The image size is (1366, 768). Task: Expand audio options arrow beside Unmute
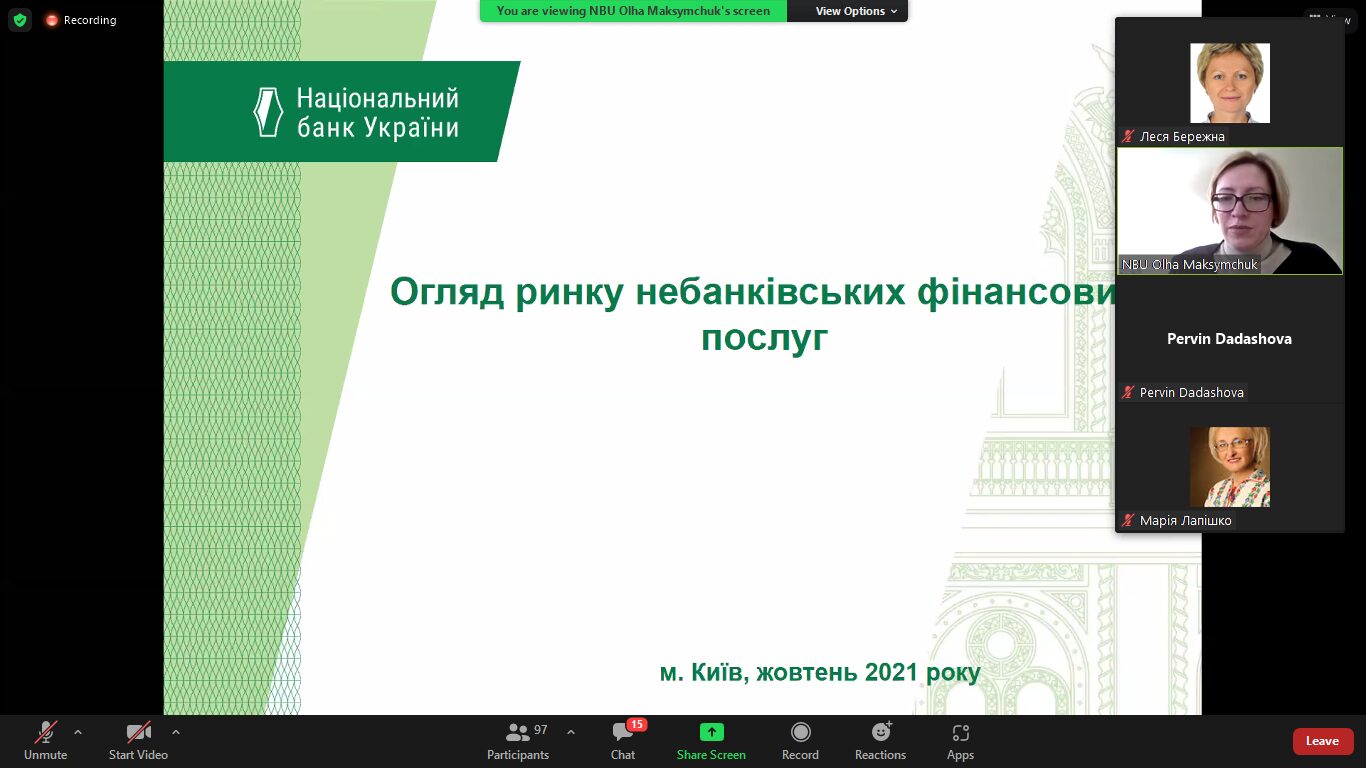point(78,732)
